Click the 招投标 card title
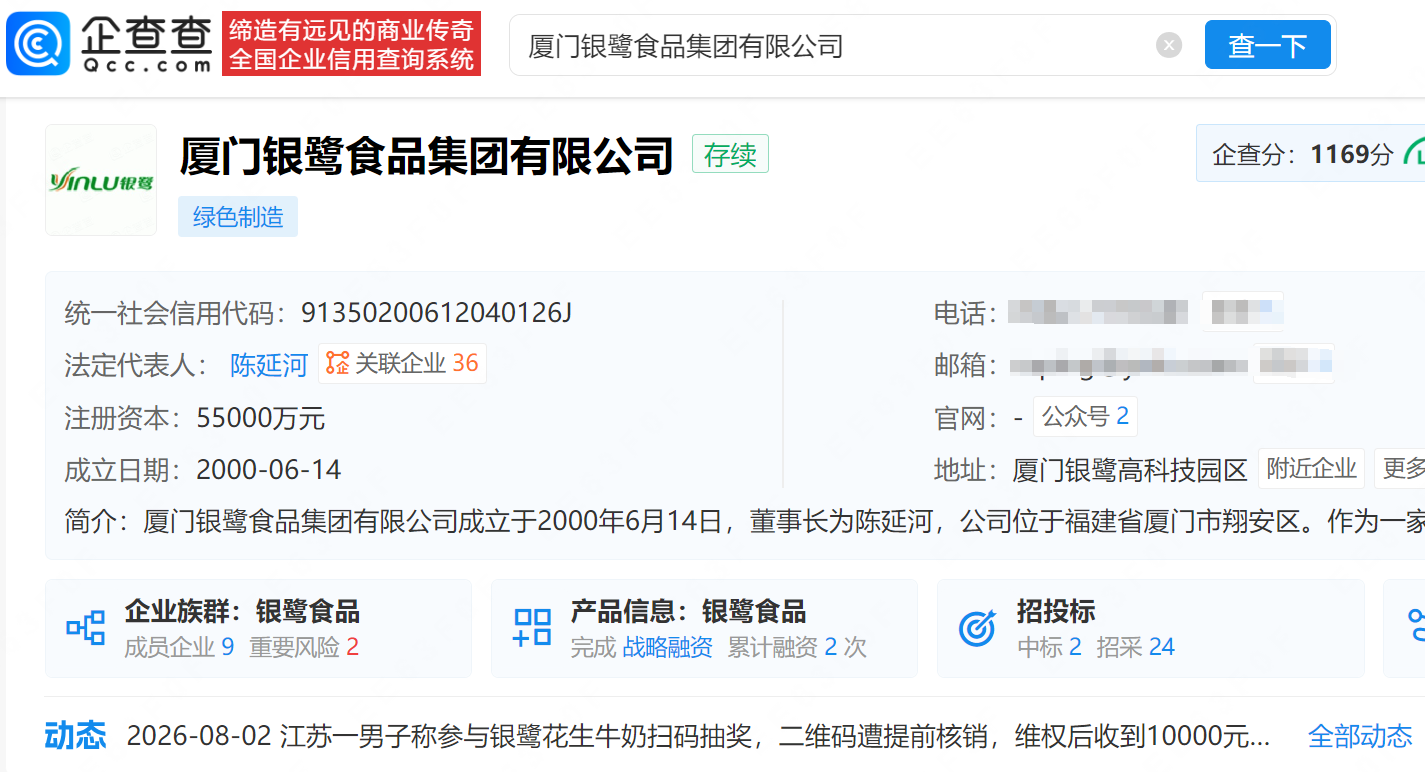 coord(1056,611)
